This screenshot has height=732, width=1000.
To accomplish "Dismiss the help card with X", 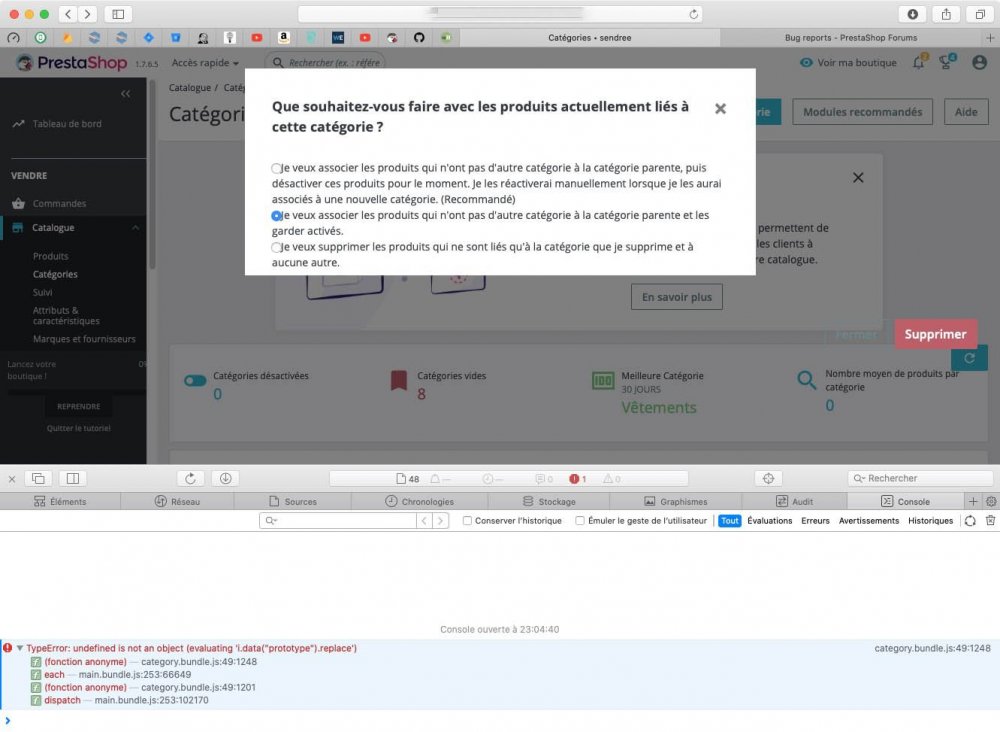I will 858,178.
